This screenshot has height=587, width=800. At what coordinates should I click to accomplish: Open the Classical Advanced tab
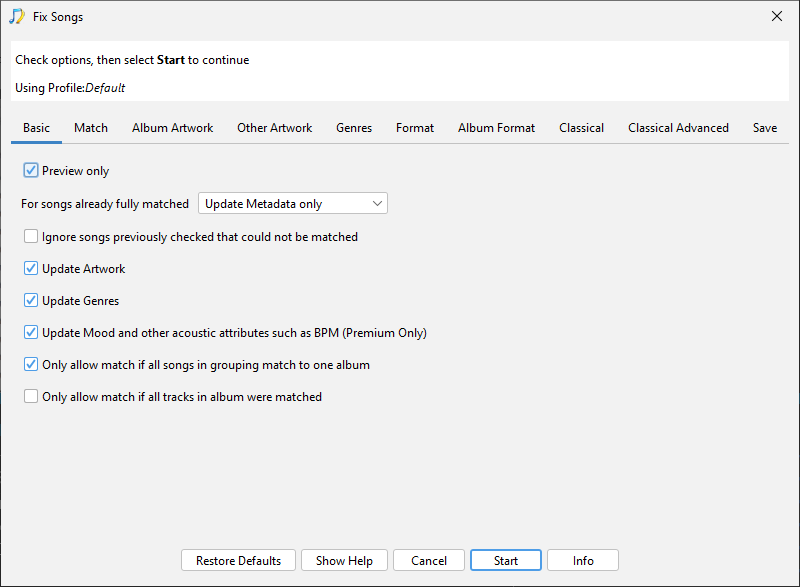click(x=678, y=128)
